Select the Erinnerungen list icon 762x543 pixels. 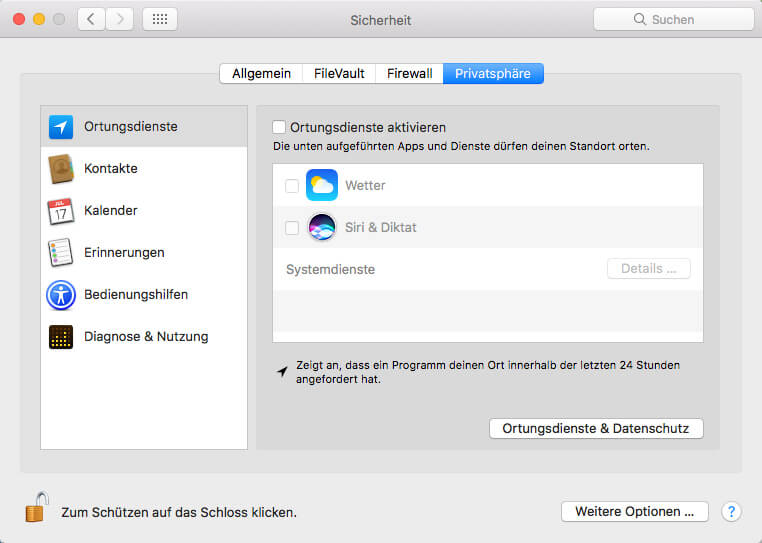(x=61, y=253)
